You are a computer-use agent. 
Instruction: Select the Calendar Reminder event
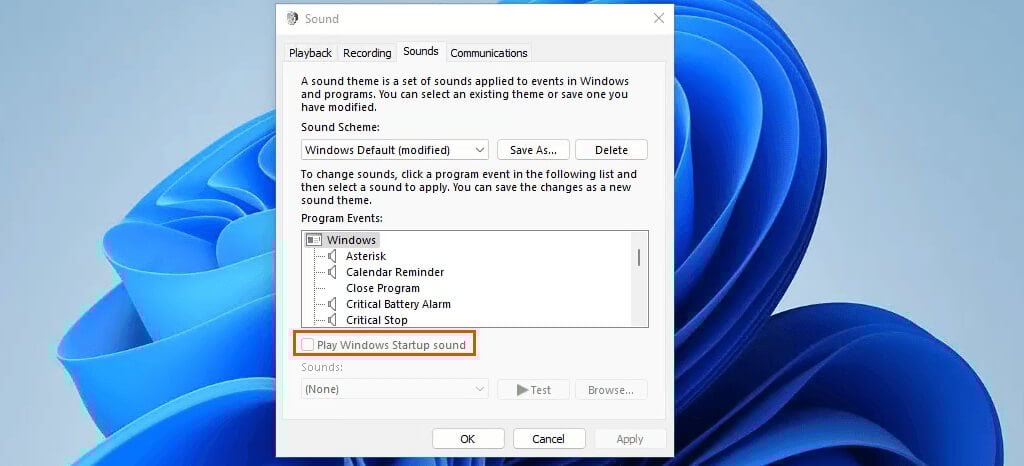[x=394, y=272]
